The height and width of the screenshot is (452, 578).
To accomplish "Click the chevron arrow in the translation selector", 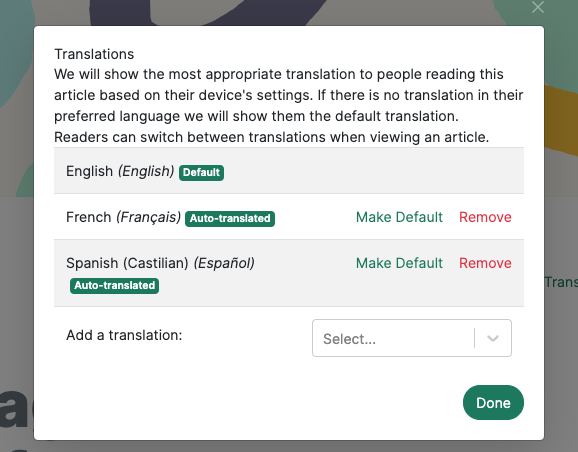I will point(493,338).
